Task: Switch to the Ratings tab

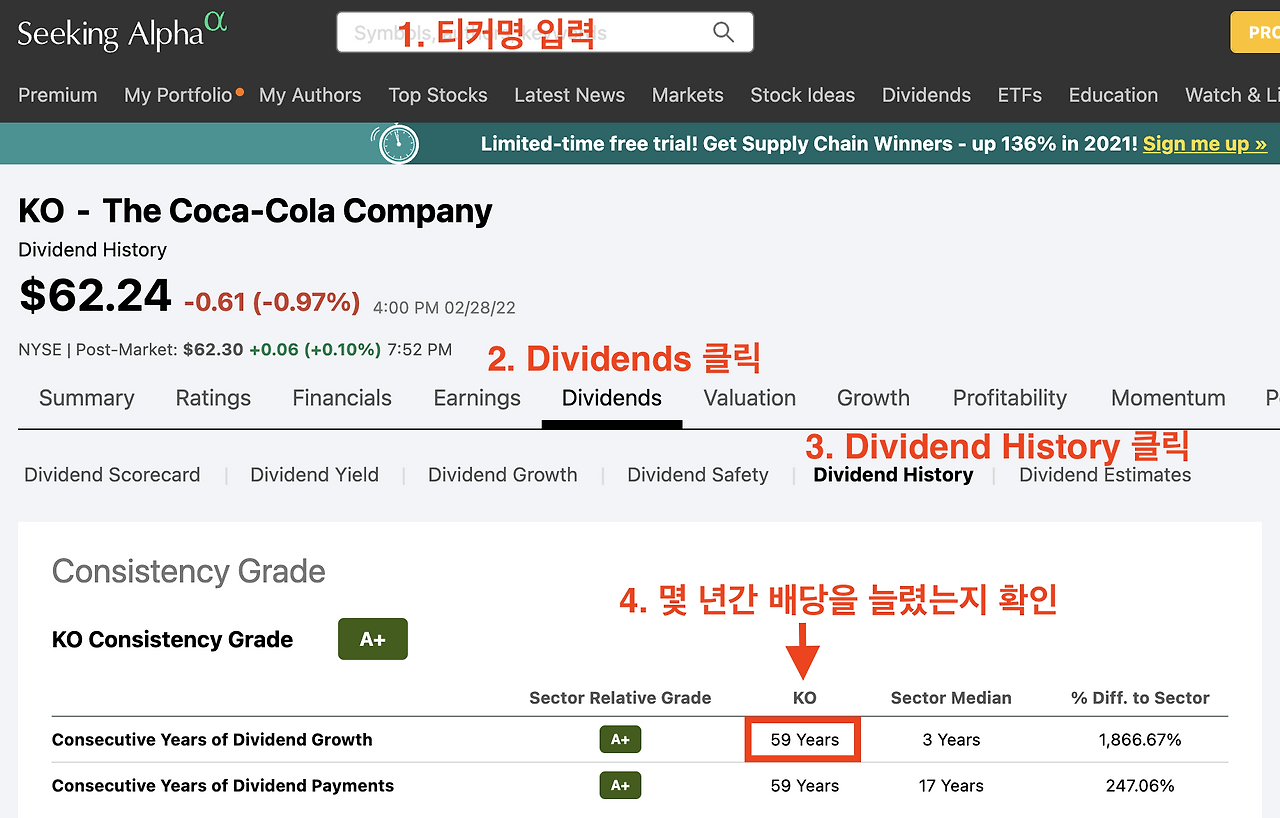Action: tap(213, 398)
